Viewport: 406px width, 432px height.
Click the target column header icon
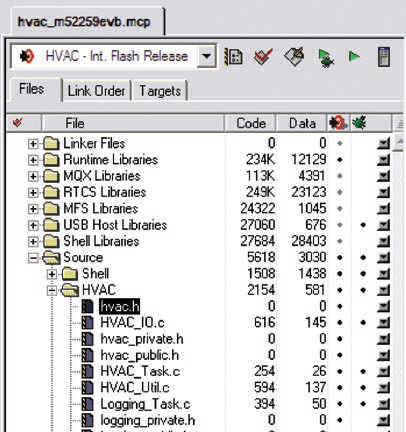click(338, 123)
